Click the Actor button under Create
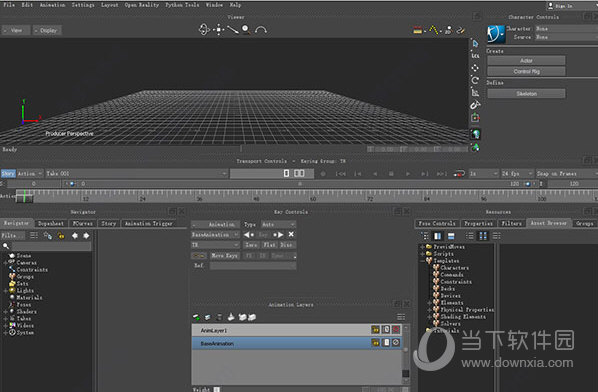The width and height of the screenshot is (598, 392). point(526,61)
